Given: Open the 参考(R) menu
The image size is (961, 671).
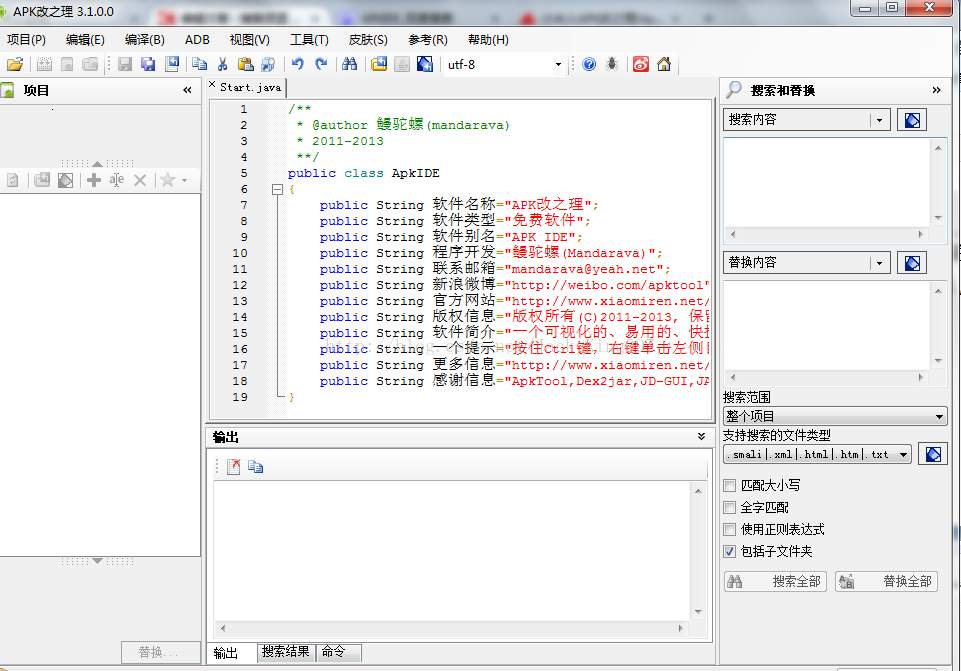Looking at the screenshot, I should tap(428, 40).
